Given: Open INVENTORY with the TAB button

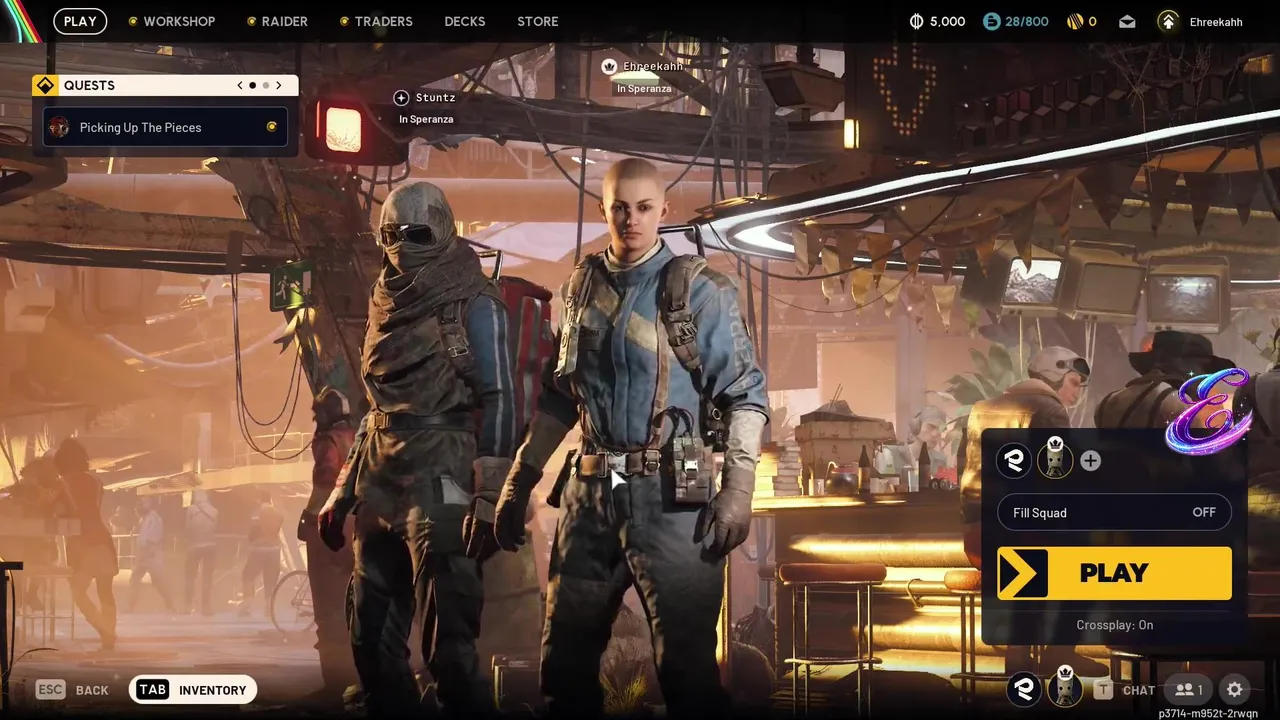Looking at the screenshot, I should pyautogui.click(x=193, y=690).
